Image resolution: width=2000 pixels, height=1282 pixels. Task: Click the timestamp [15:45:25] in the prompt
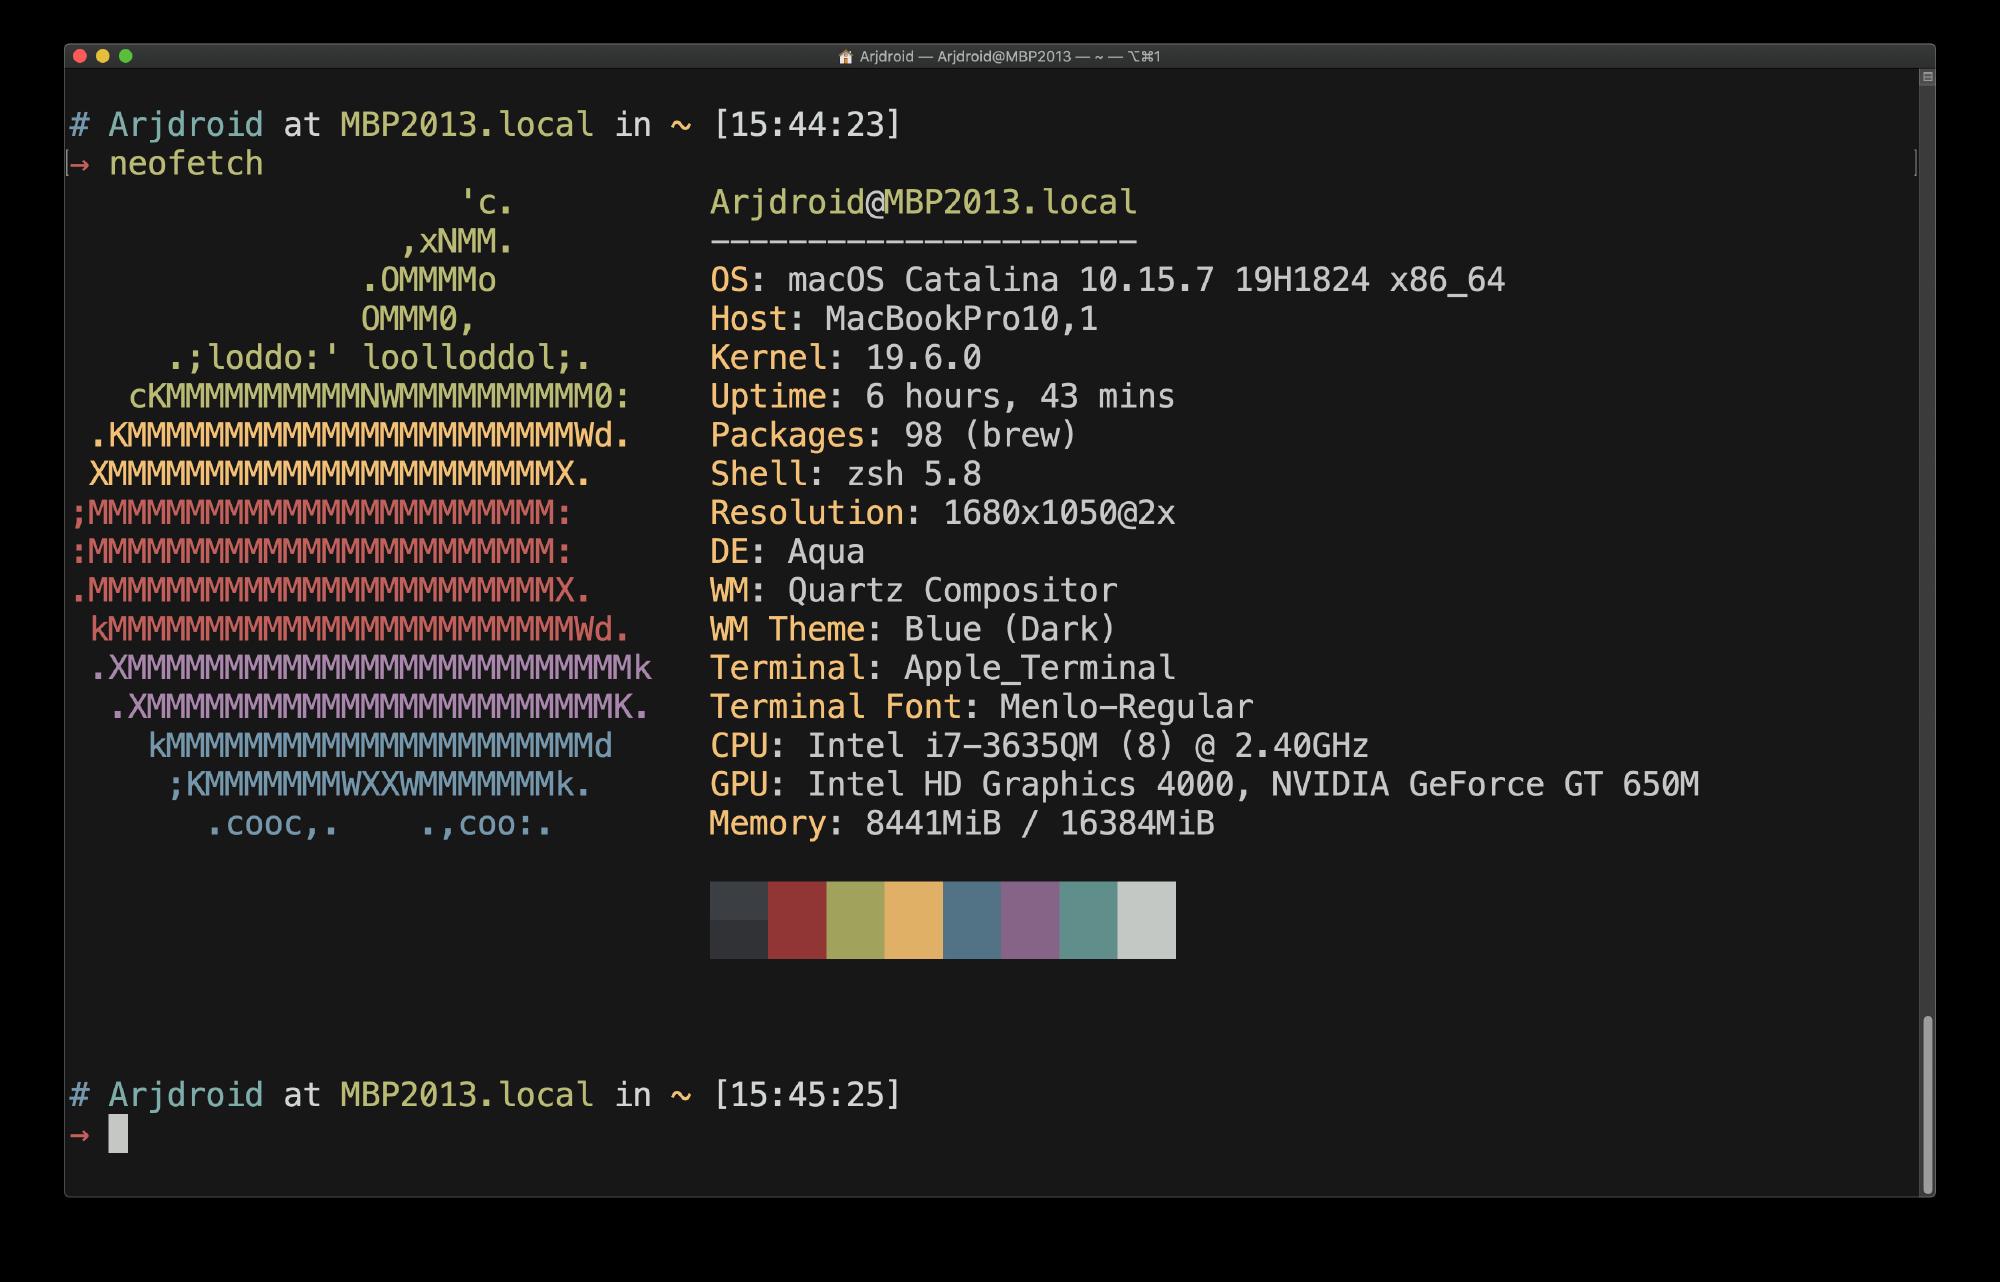coord(808,1095)
